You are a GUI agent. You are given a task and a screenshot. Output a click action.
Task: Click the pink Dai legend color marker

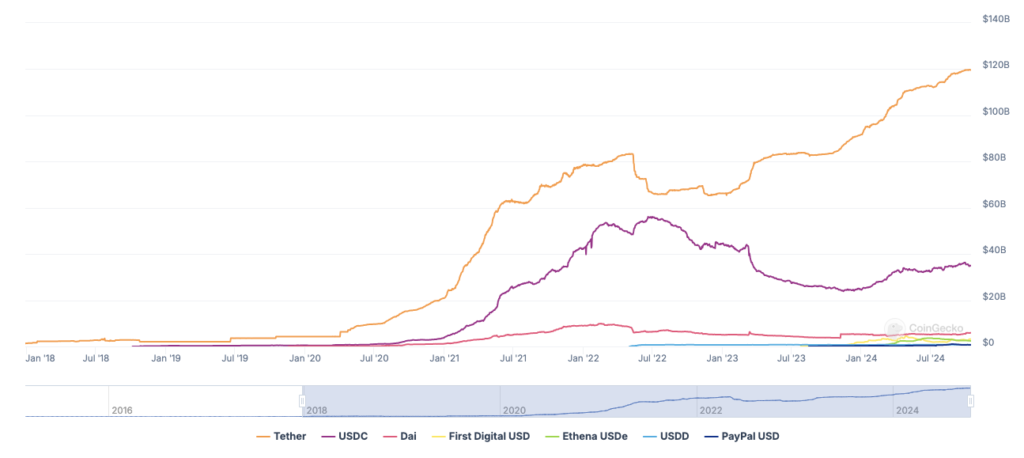pos(386,437)
